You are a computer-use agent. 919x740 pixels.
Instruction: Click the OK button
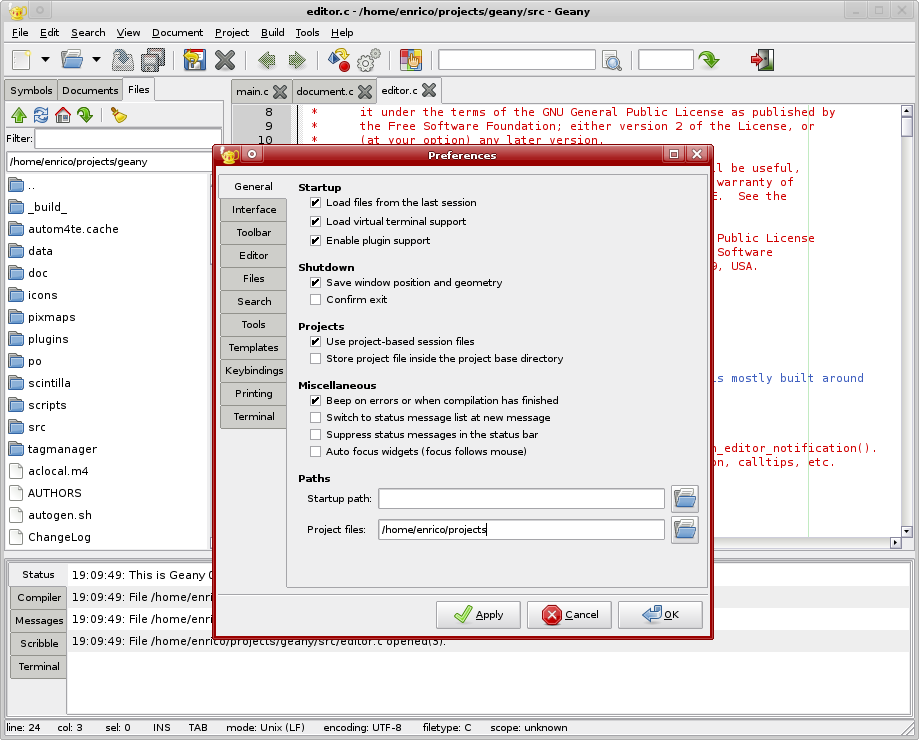(660, 615)
